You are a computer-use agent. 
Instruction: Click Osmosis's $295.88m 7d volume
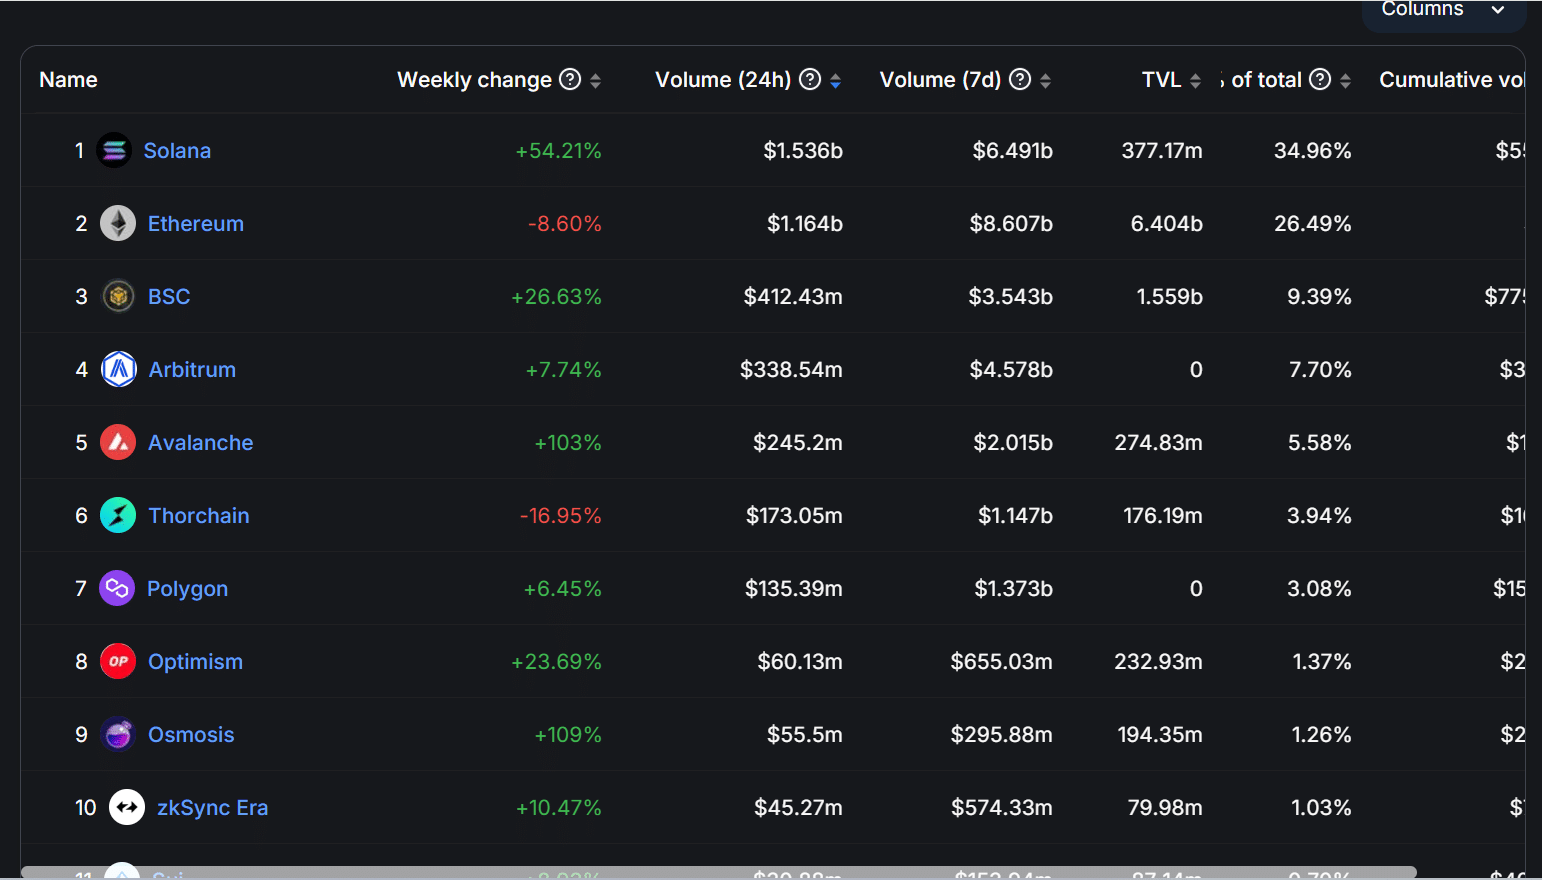click(x=1001, y=734)
